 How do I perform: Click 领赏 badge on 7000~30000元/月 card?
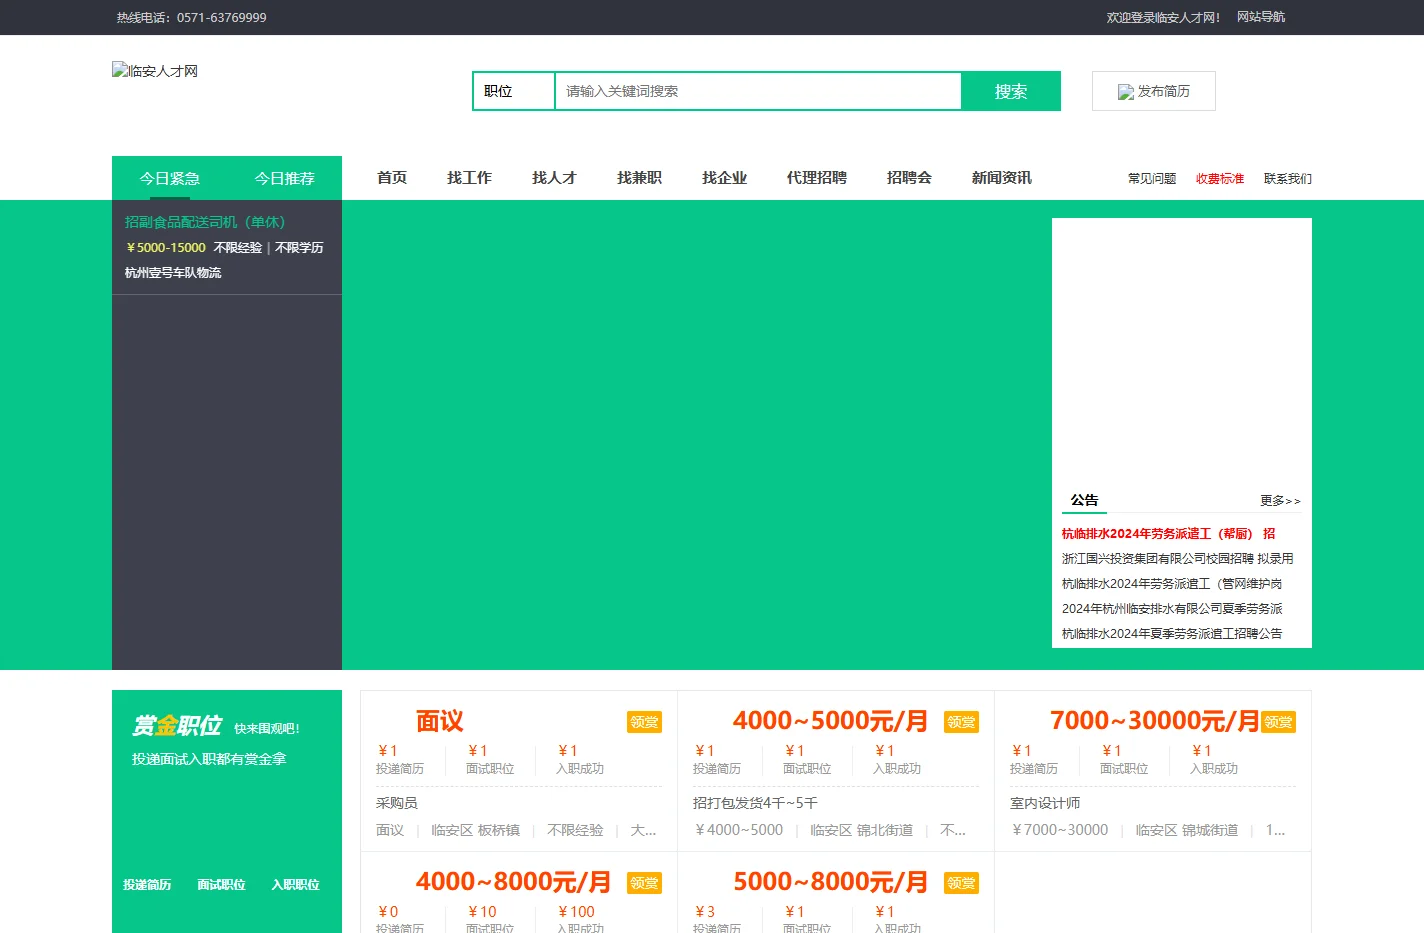click(1278, 722)
